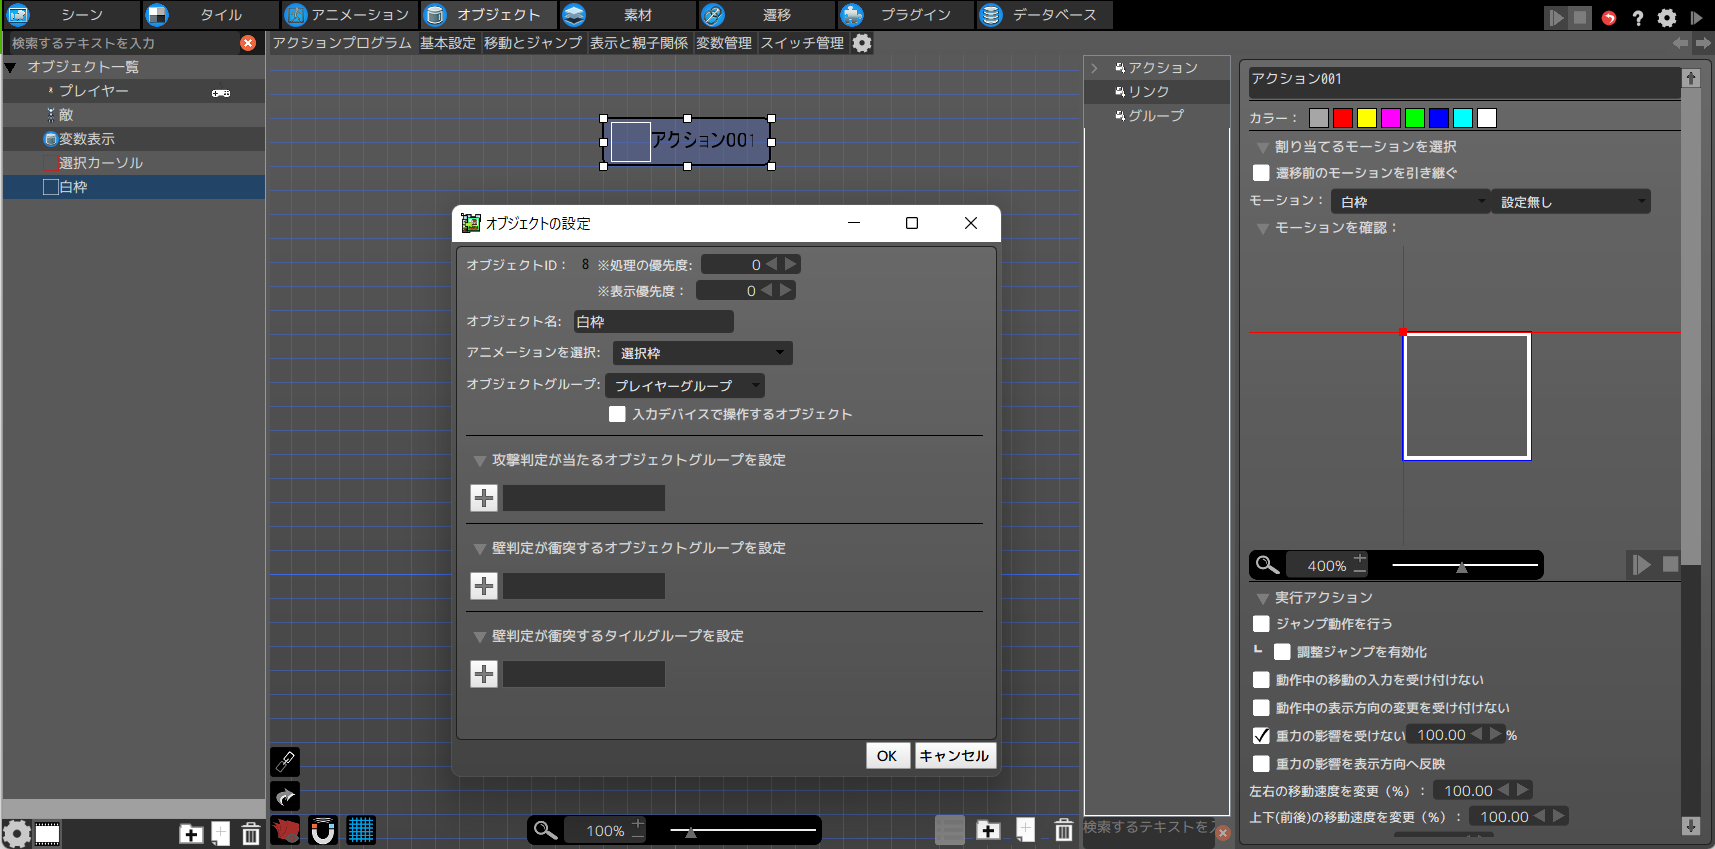Select the cyan color swatch
The height and width of the screenshot is (849, 1715).
click(1463, 118)
